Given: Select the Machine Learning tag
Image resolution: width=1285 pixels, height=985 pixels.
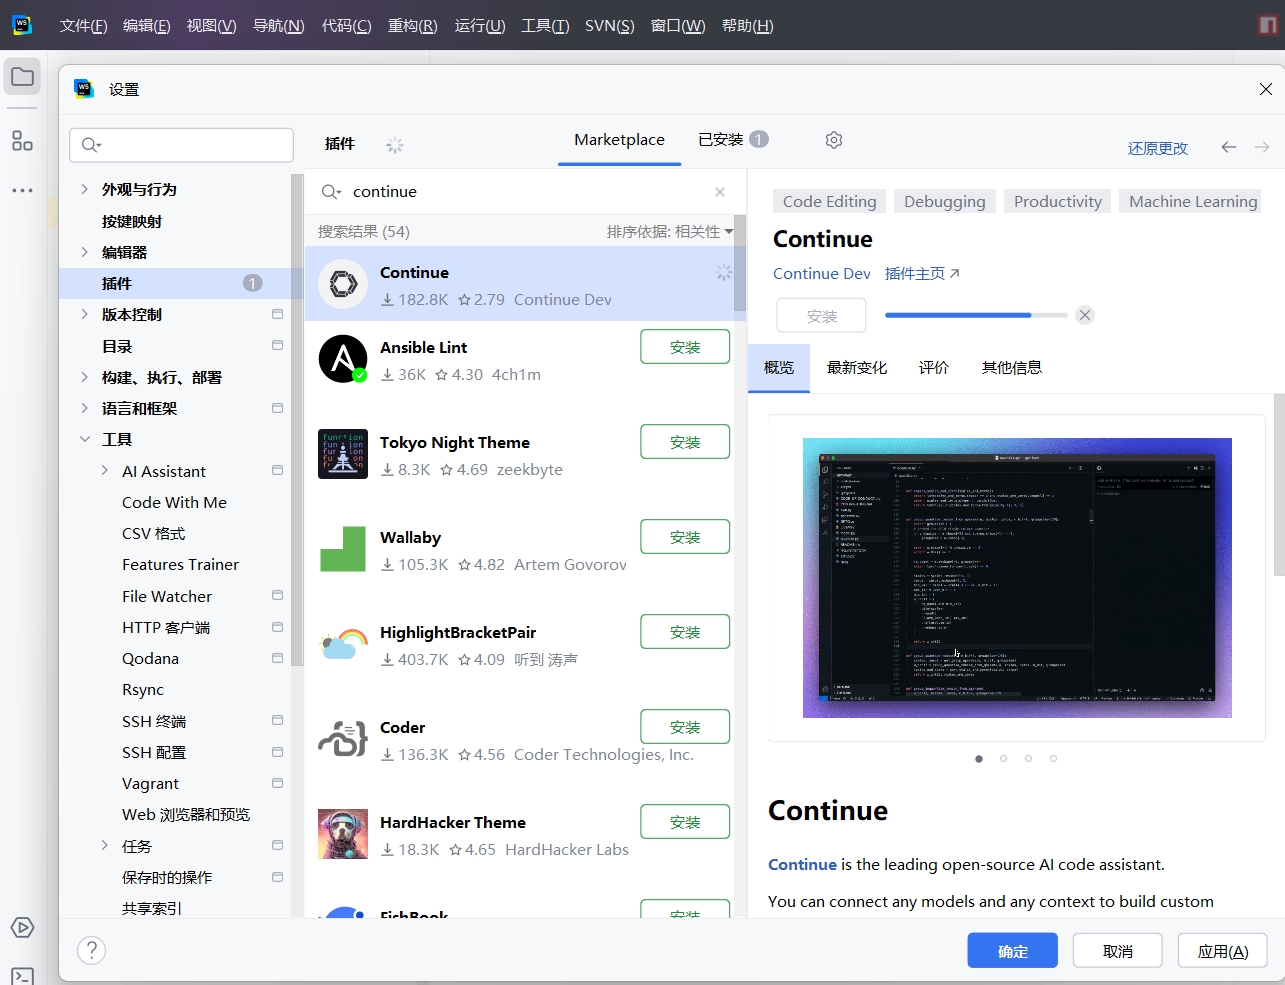Looking at the screenshot, I should click(x=1193, y=201).
